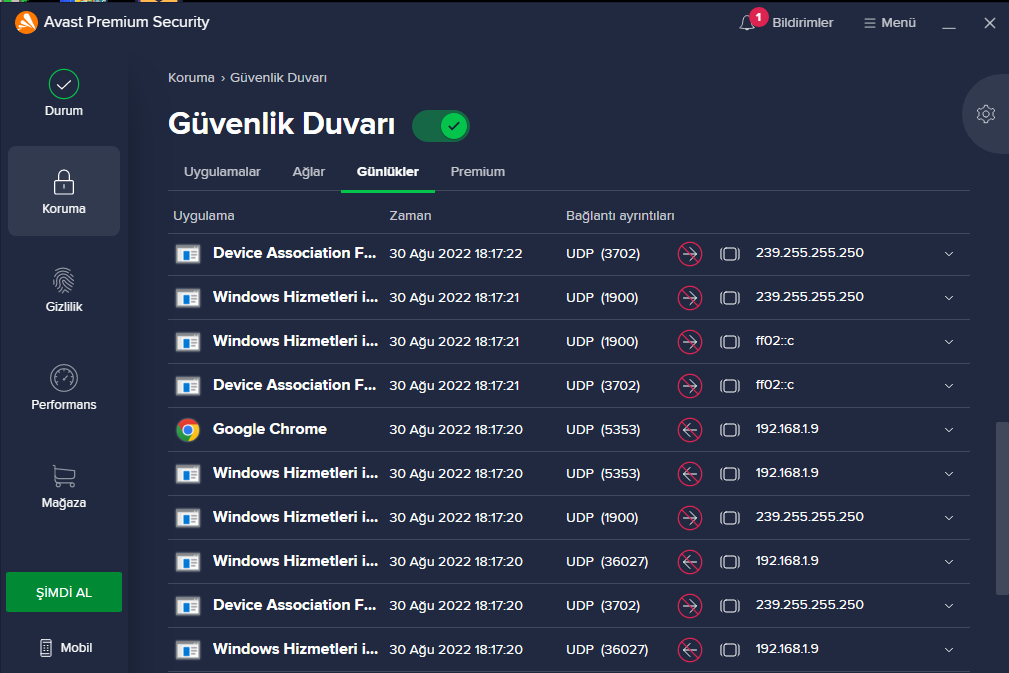The height and width of the screenshot is (673, 1009).
Task: Expand the 18:17:20 UDP (3702) entry
Action: point(949,606)
